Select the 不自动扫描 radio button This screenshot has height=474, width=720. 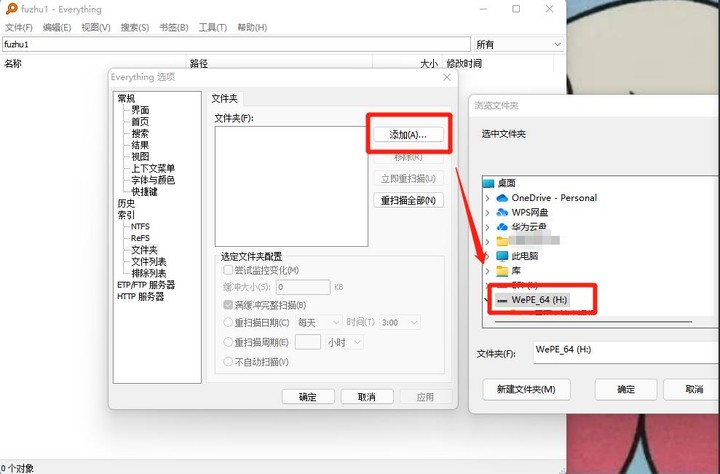pos(228,361)
